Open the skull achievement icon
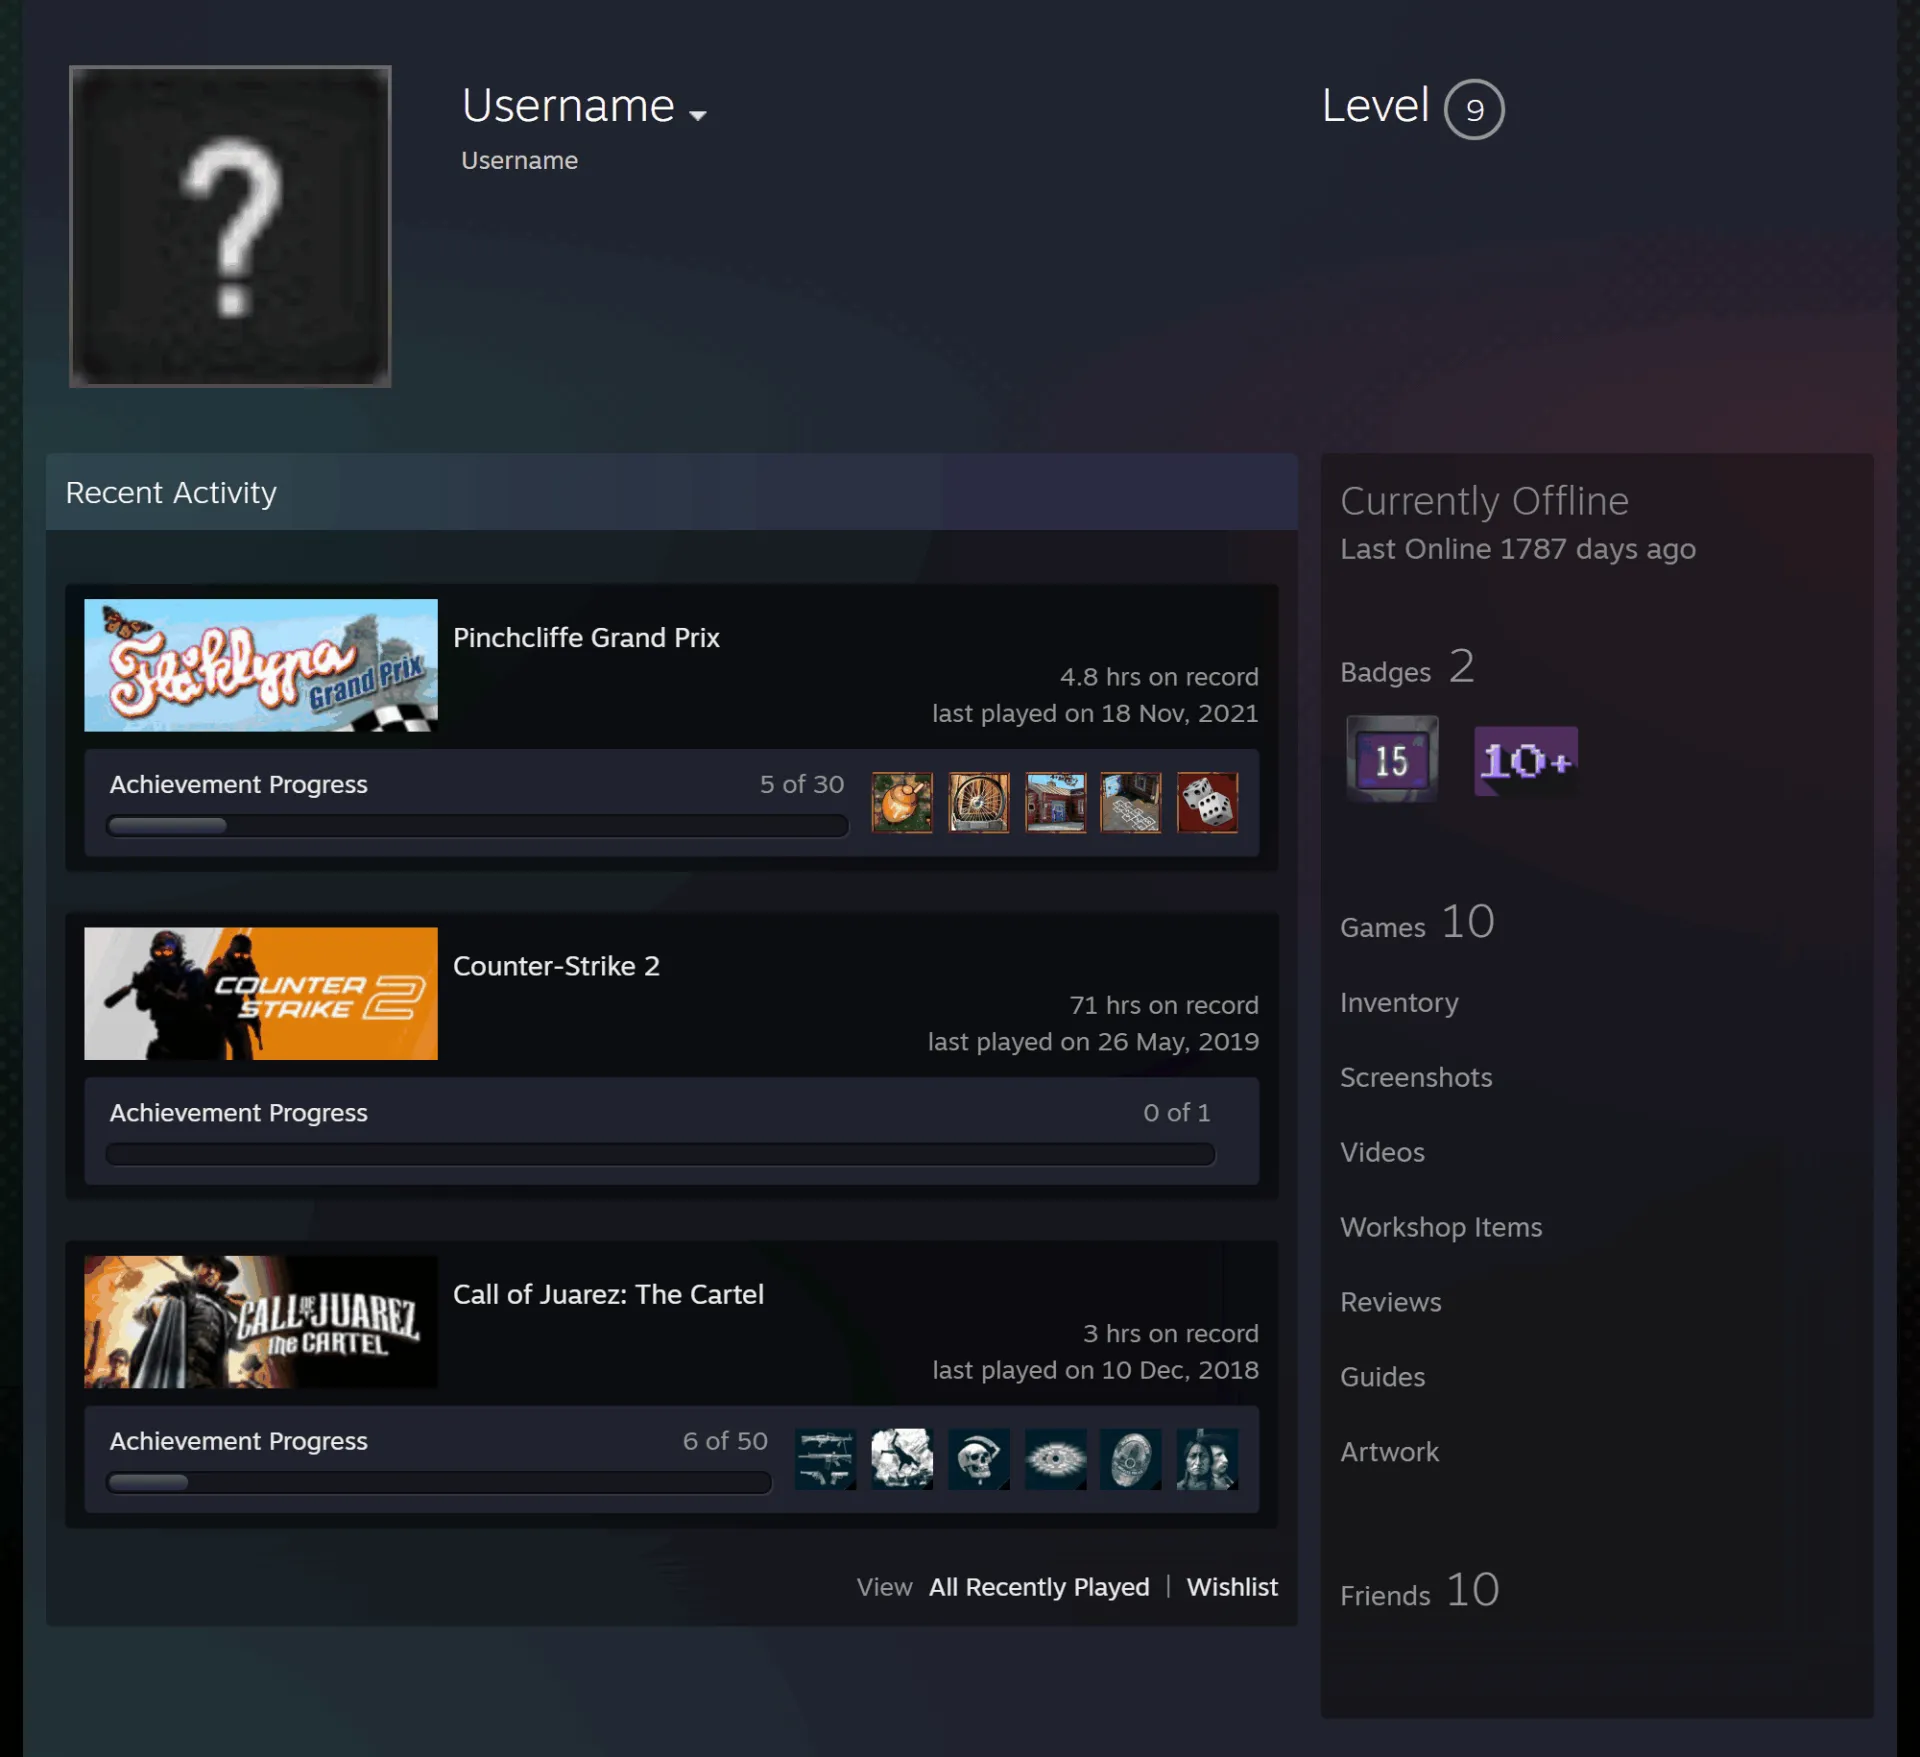 [978, 1459]
